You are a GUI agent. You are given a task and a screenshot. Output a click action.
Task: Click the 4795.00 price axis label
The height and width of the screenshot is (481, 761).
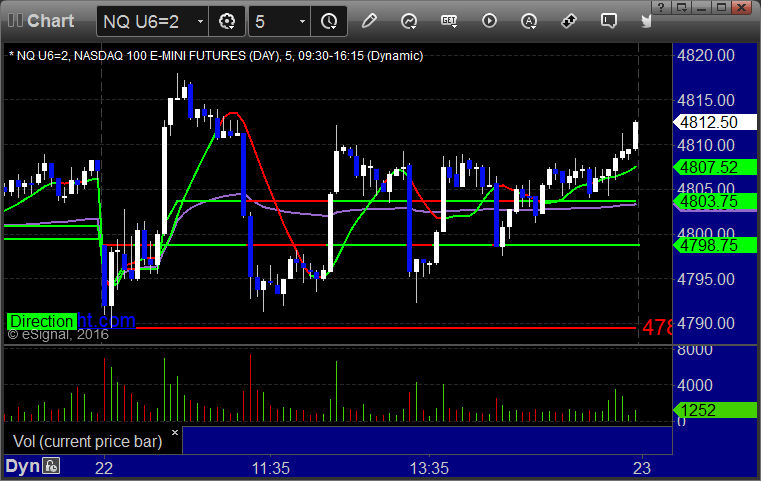tap(706, 279)
